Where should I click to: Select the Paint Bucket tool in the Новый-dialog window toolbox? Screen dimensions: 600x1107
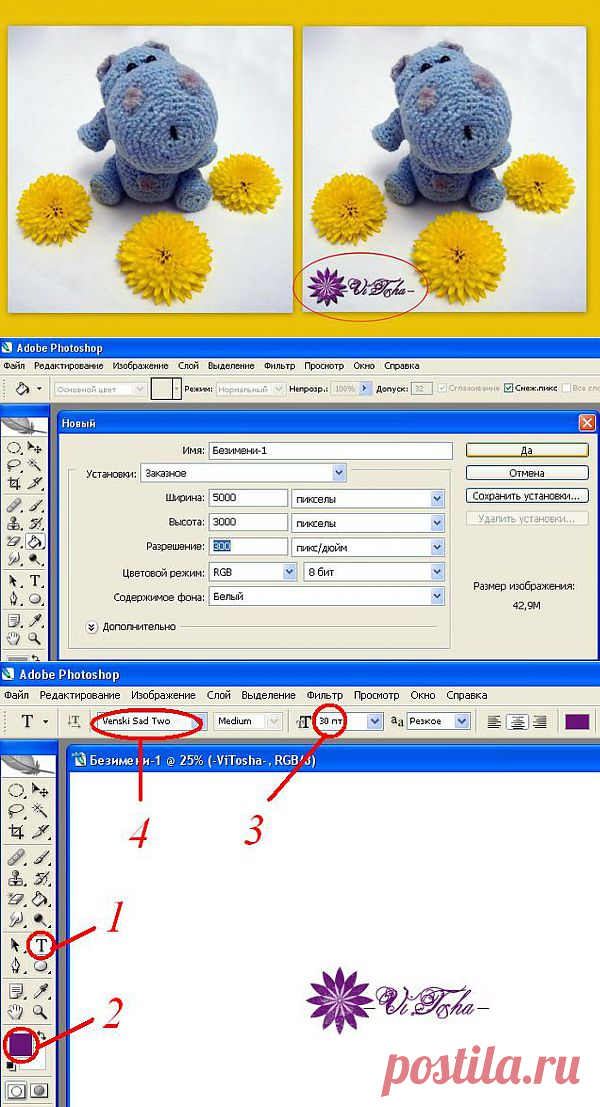click(x=35, y=541)
